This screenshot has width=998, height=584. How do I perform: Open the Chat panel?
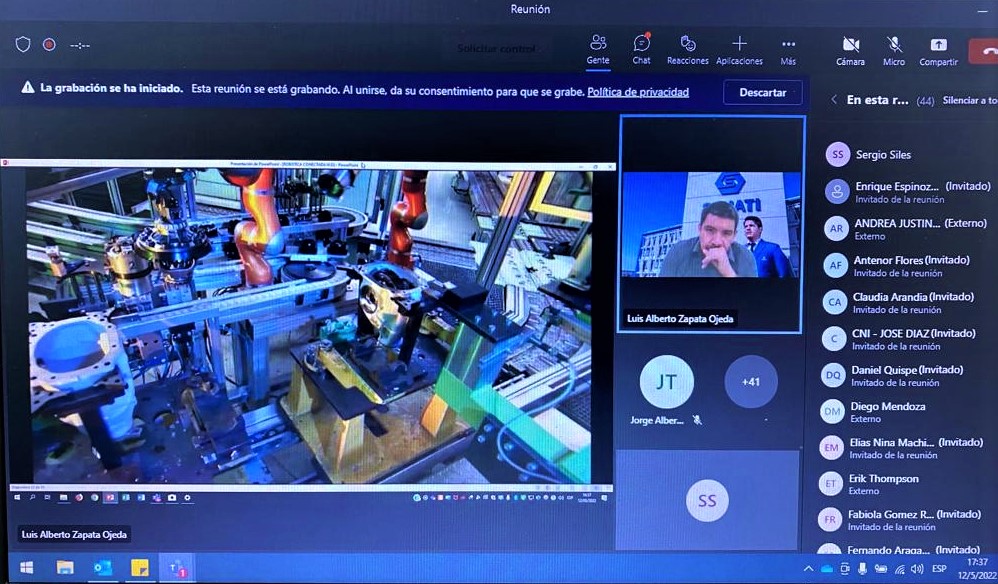pos(641,47)
